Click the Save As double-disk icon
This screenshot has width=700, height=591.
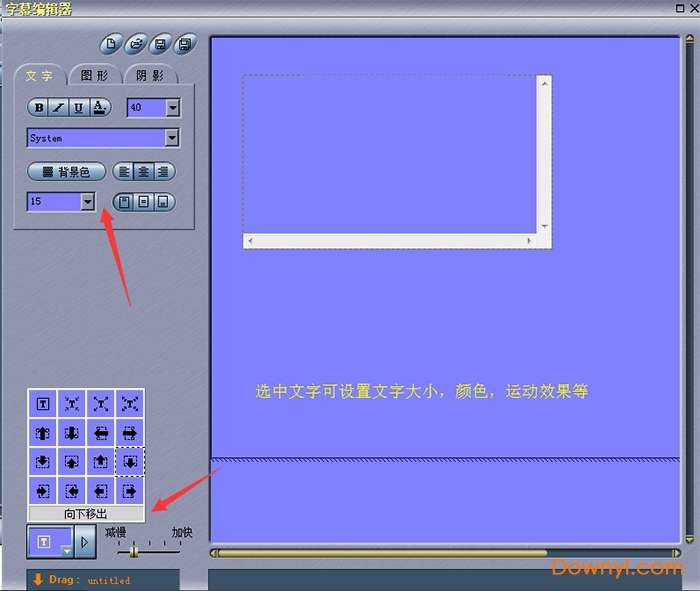click(x=185, y=44)
